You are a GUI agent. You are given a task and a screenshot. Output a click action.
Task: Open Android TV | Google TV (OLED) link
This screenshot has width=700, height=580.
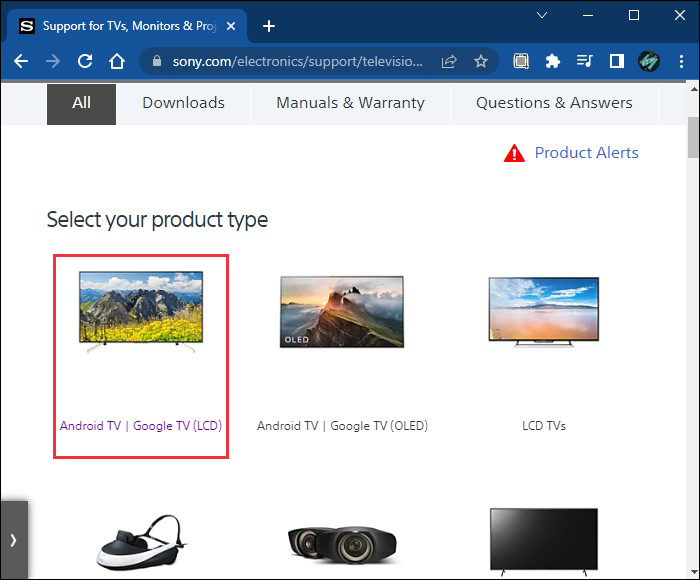click(x=342, y=426)
